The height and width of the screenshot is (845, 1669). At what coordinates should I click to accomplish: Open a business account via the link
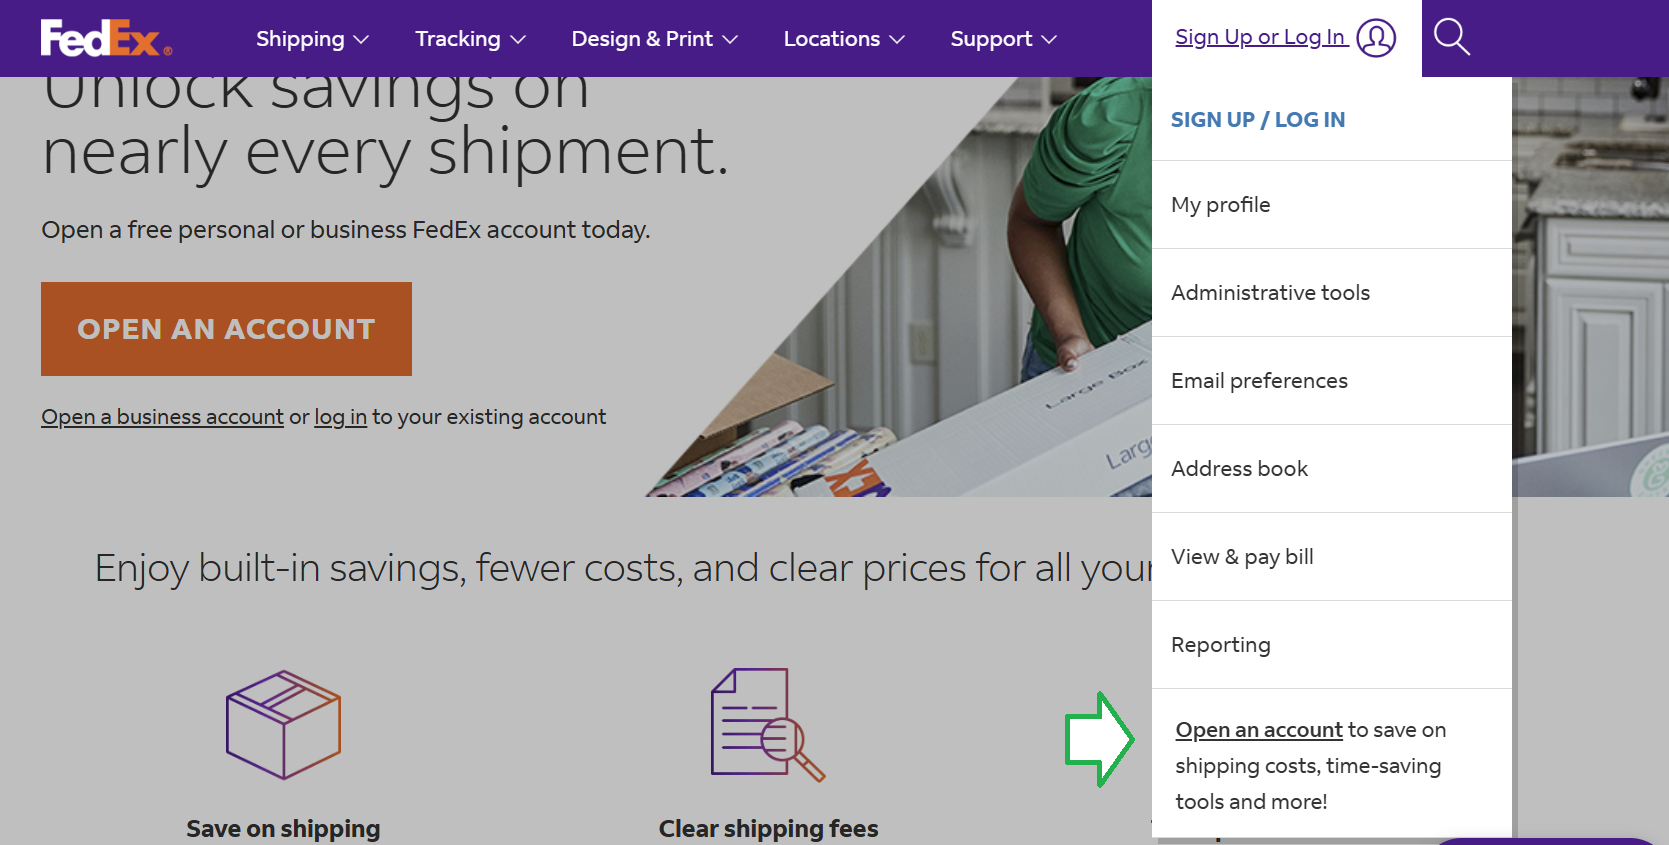tap(161, 416)
